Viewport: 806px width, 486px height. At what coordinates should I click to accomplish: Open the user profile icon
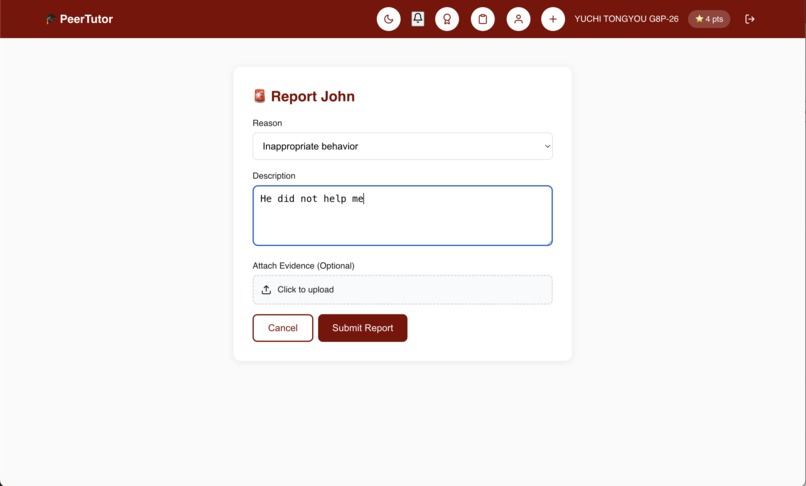(x=518, y=19)
